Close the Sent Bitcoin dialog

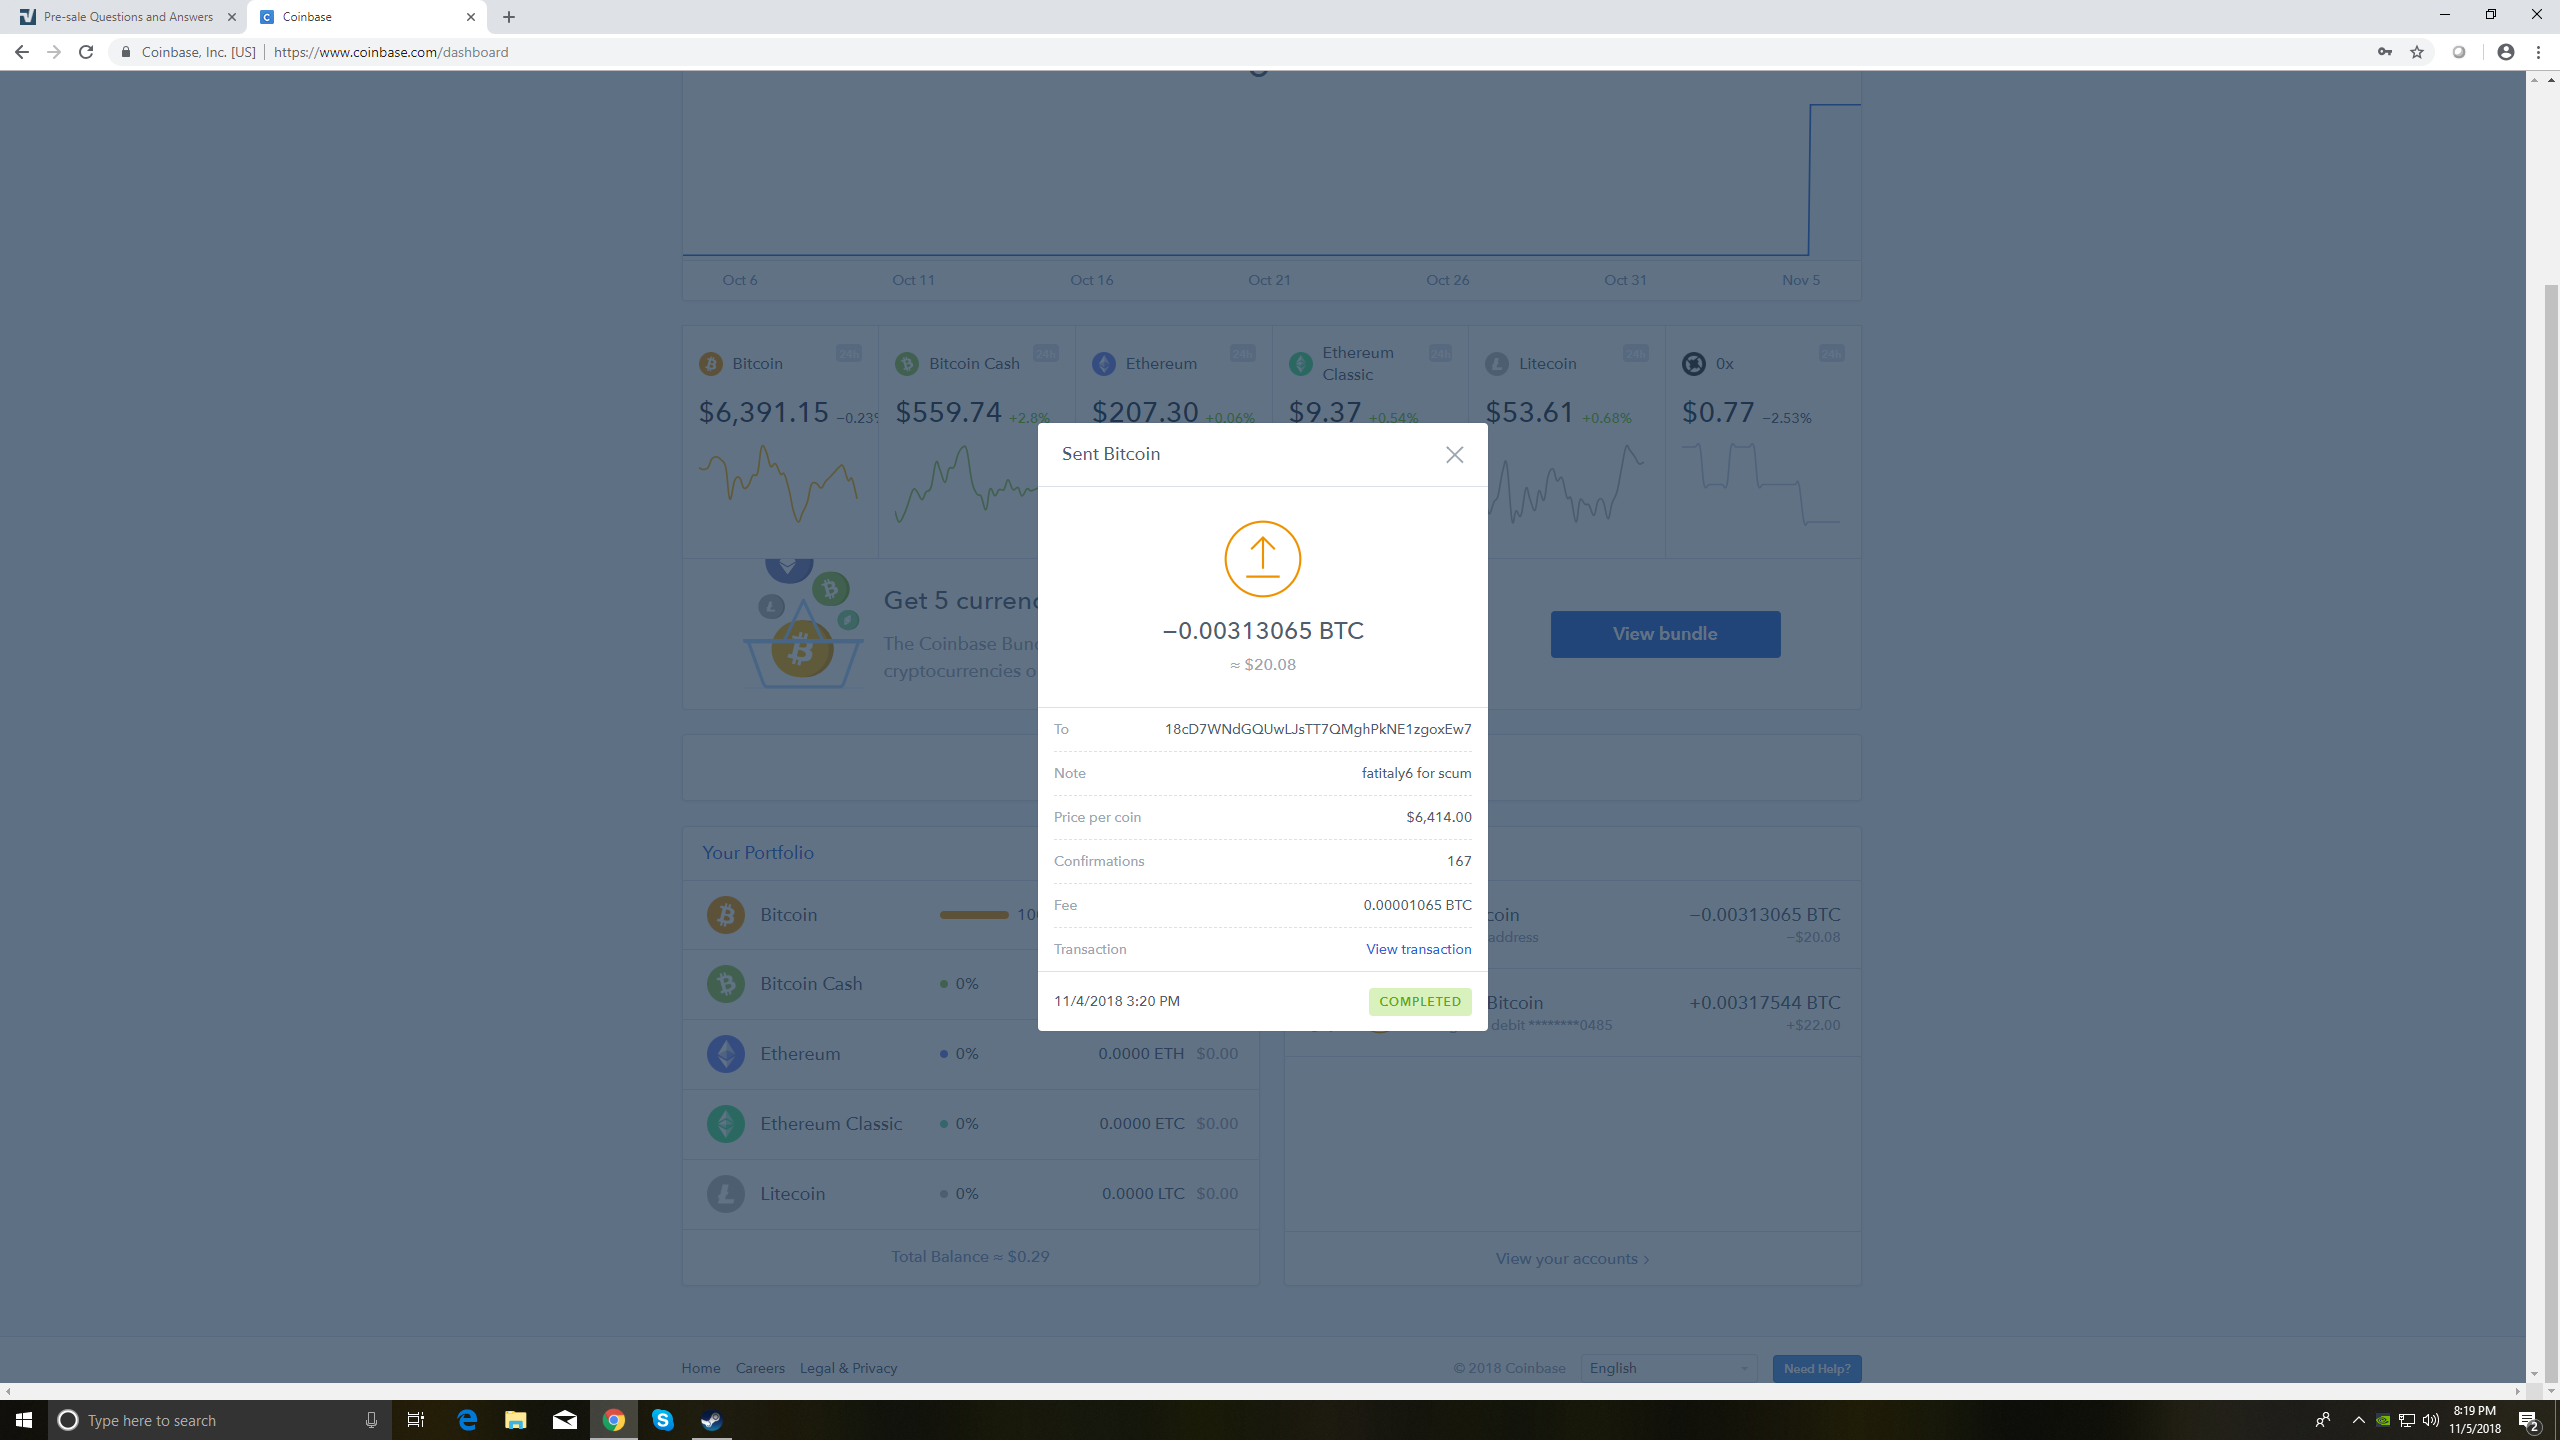tap(1454, 455)
